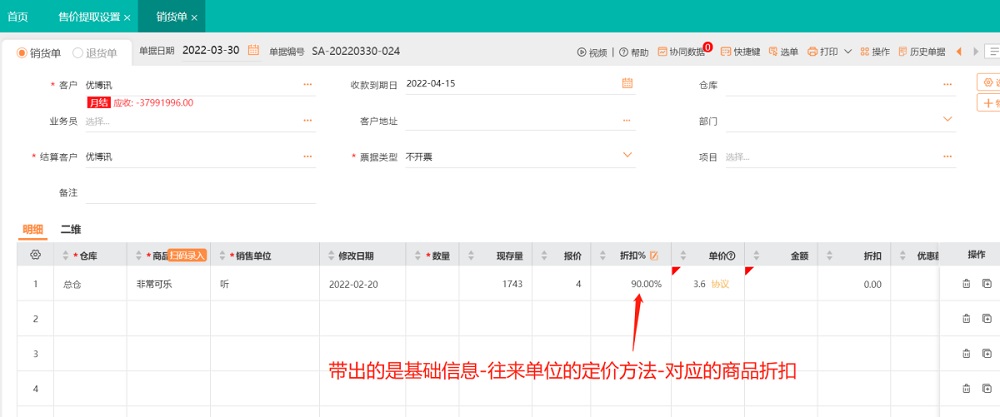1000x417 pixels.
Task: Delete row 4 with the trash icon
Action: pos(966,388)
